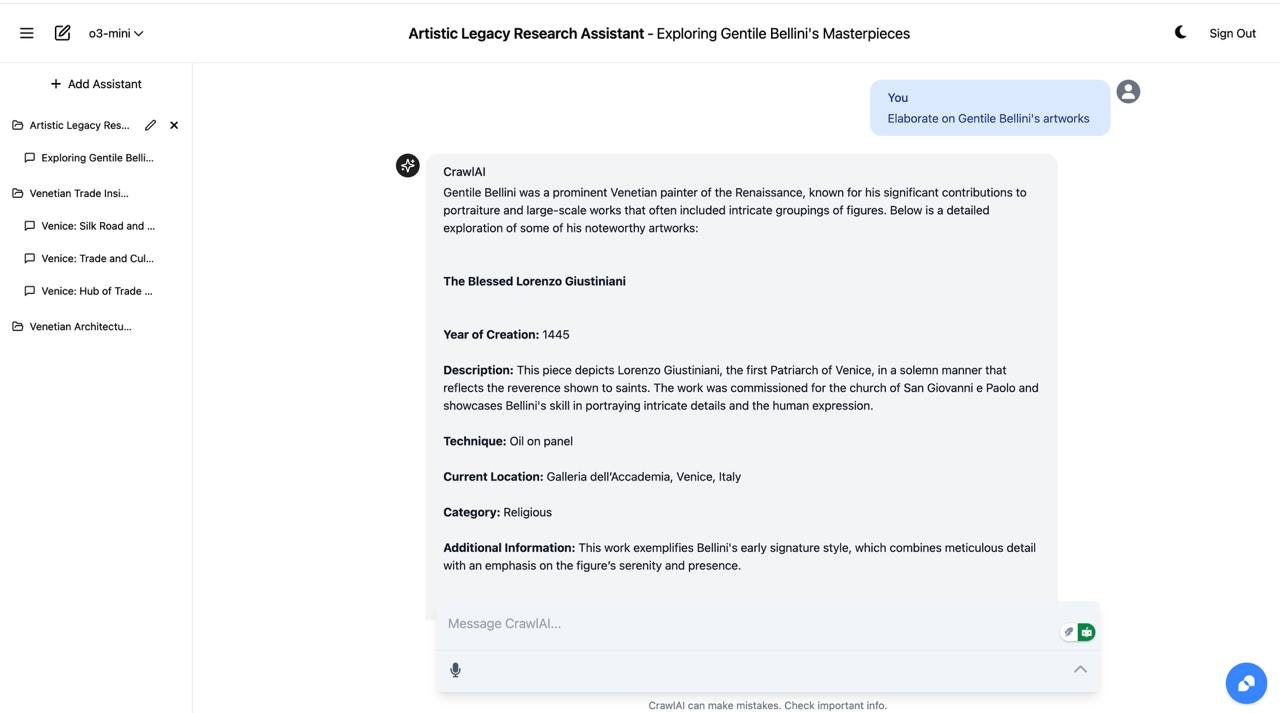Click the microphone voice input icon

point(455,670)
